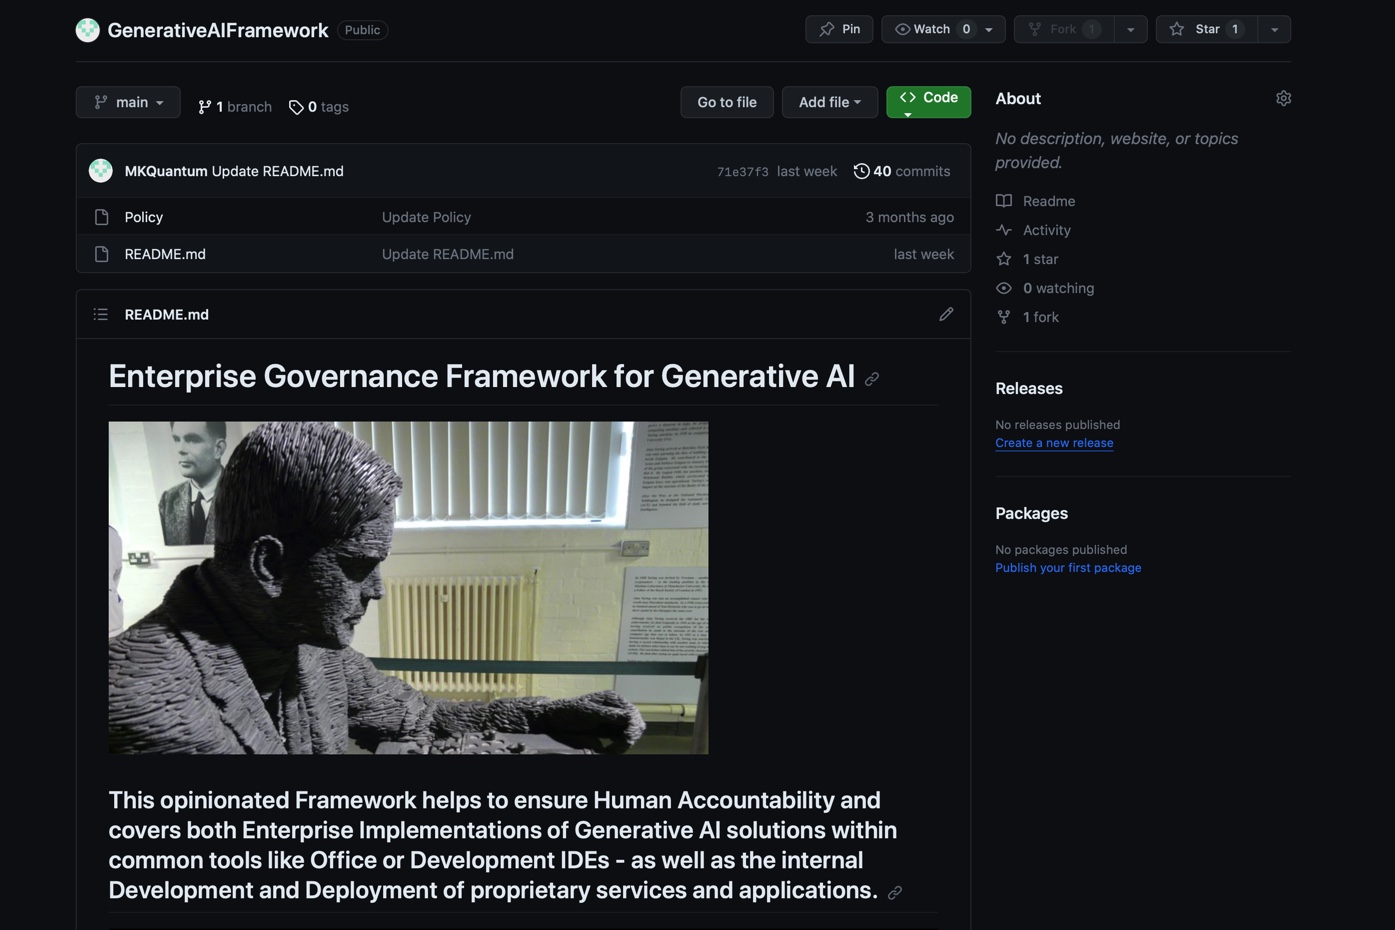Image resolution: width=1395 pixels, height=930 pixels.
Task: Pin the repository
Action: (838, 29)
